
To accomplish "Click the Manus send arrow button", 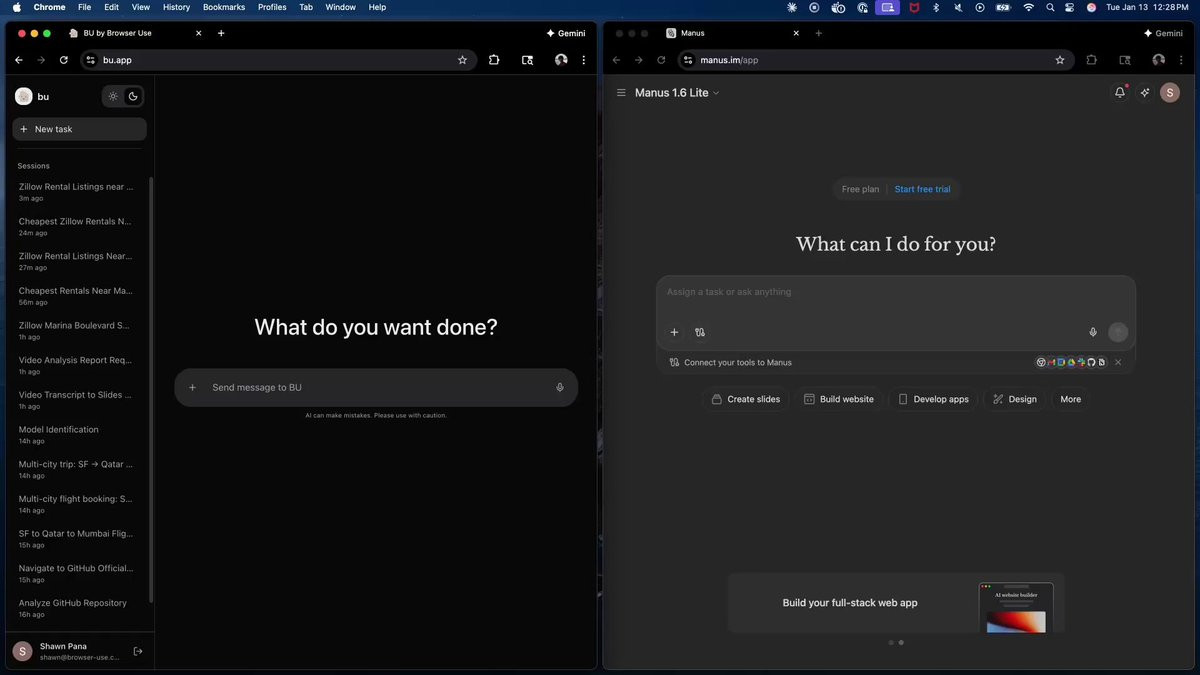I will click(x=1118, y=332).
